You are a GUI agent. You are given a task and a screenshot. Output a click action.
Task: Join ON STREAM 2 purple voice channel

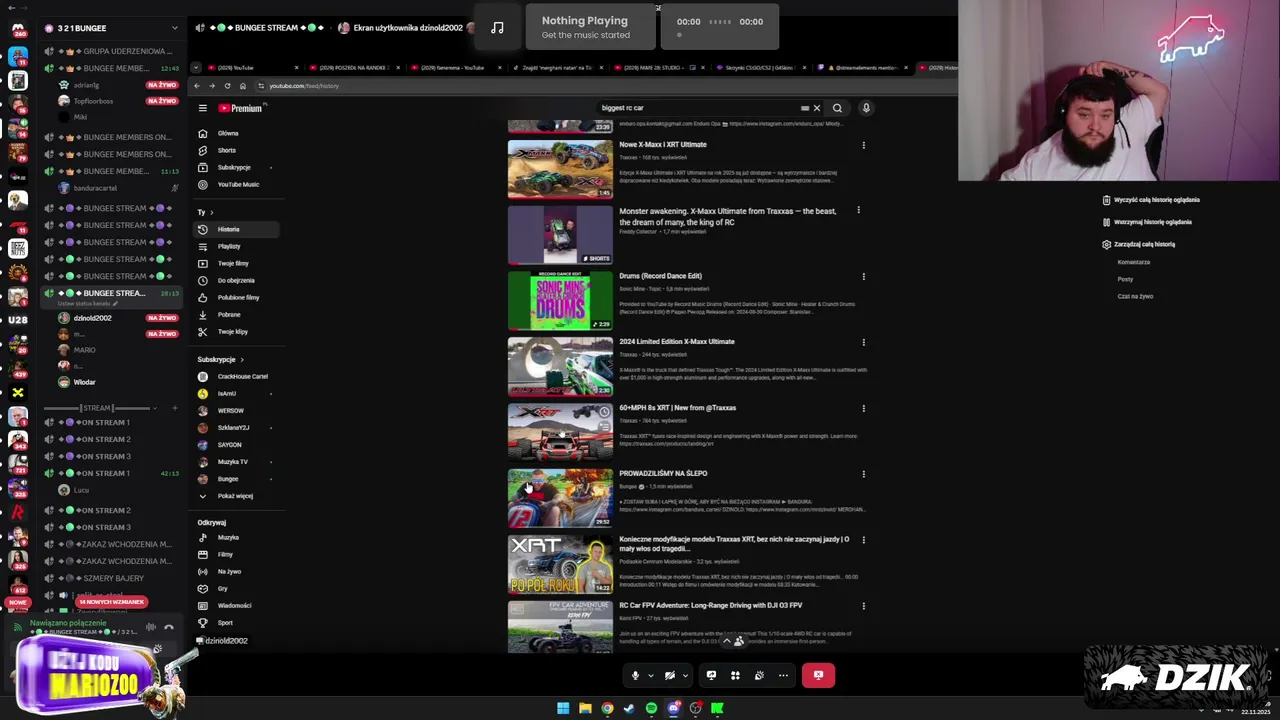(x=113, y=439)
